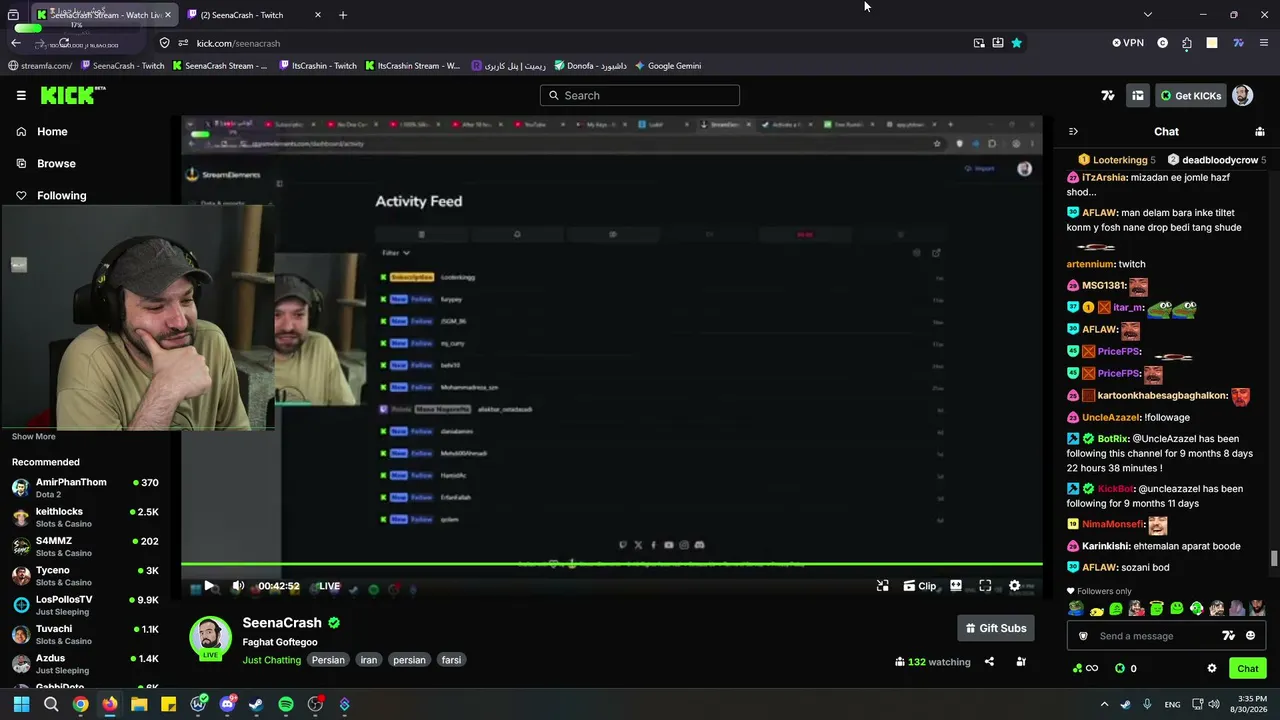The height and width of the screenshot is (720, 1280).
Task: Collapse the chat panel
Action: click(x=1073, y=132)
